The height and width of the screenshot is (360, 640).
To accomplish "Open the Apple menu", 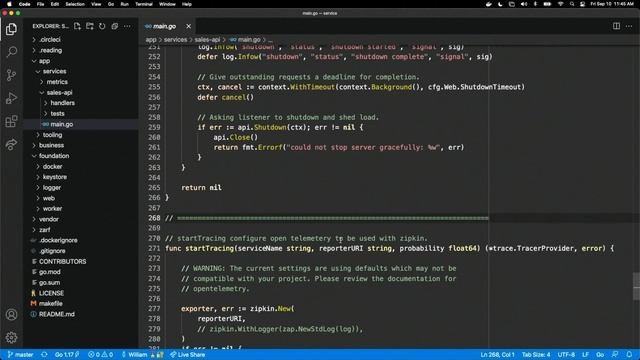I will [x=9, y=4].
